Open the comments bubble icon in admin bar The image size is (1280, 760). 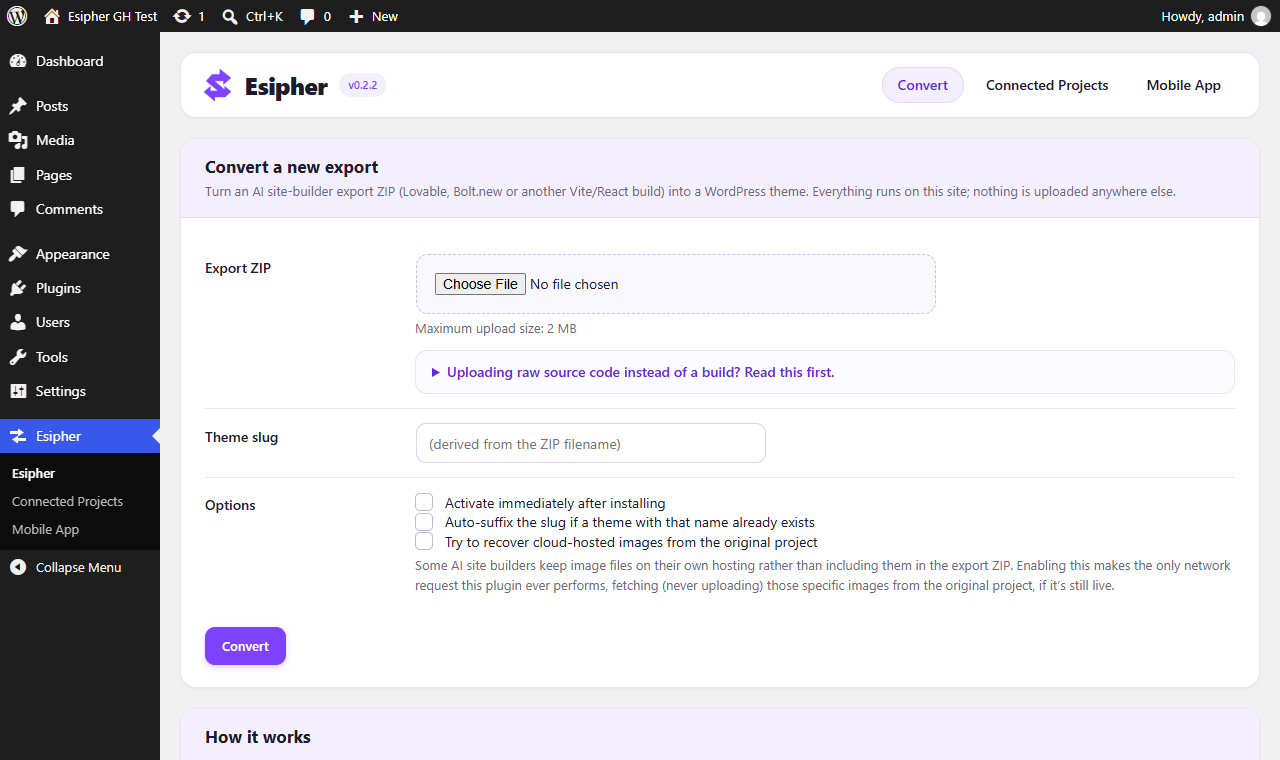308,16
